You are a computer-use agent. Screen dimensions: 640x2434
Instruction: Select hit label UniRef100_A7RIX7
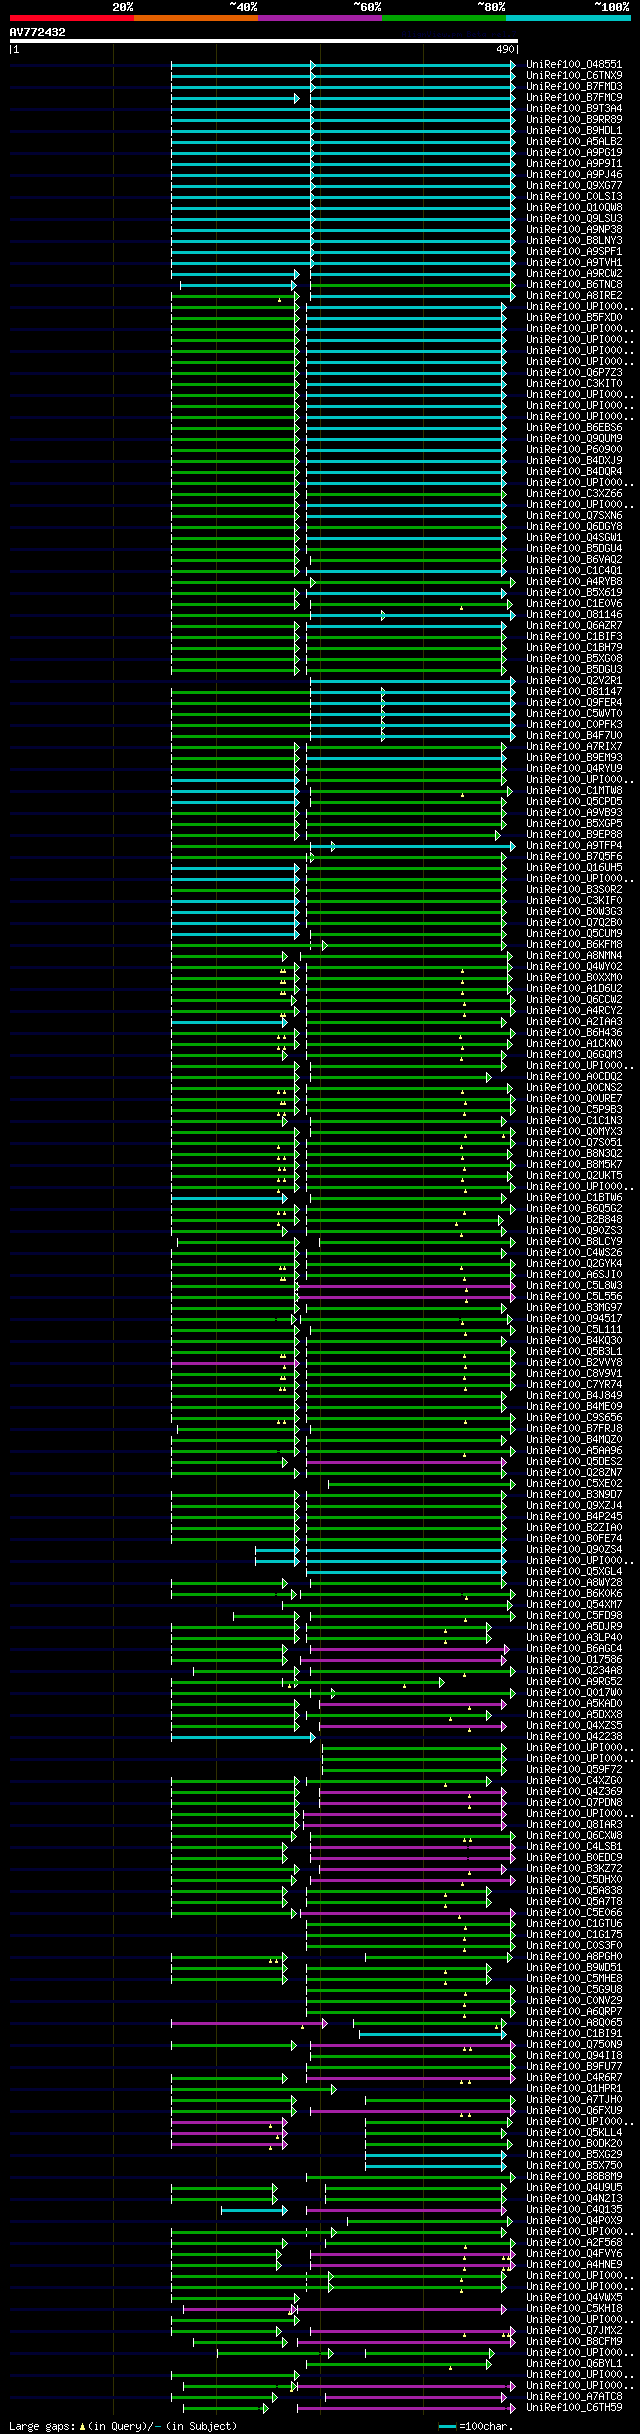click(x=574, y=746)
